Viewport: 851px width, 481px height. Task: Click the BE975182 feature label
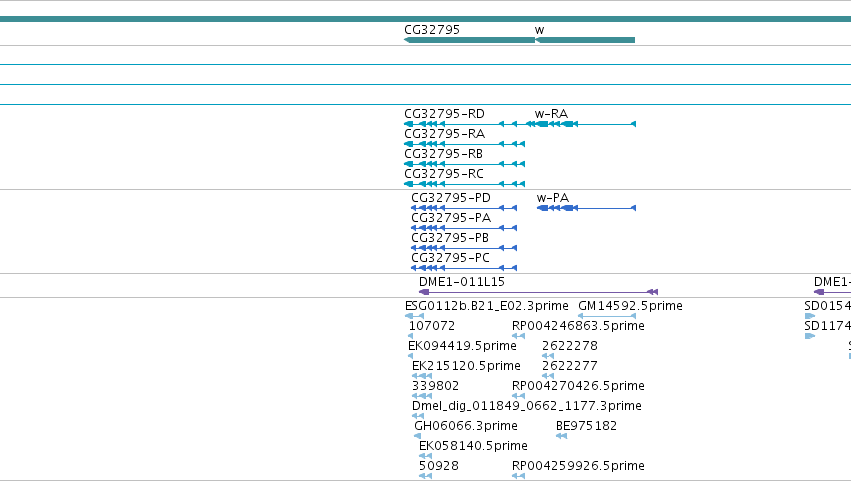(586, 426)
